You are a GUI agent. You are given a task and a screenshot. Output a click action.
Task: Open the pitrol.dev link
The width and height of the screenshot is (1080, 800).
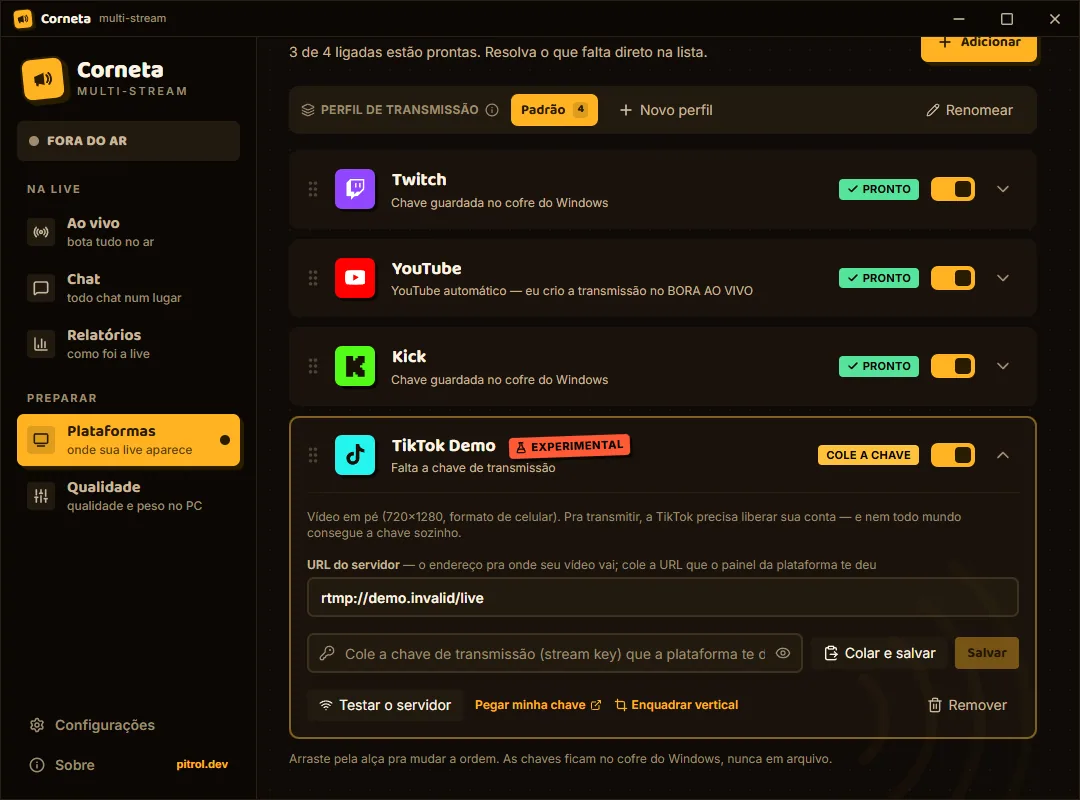[x=202, y=764]
